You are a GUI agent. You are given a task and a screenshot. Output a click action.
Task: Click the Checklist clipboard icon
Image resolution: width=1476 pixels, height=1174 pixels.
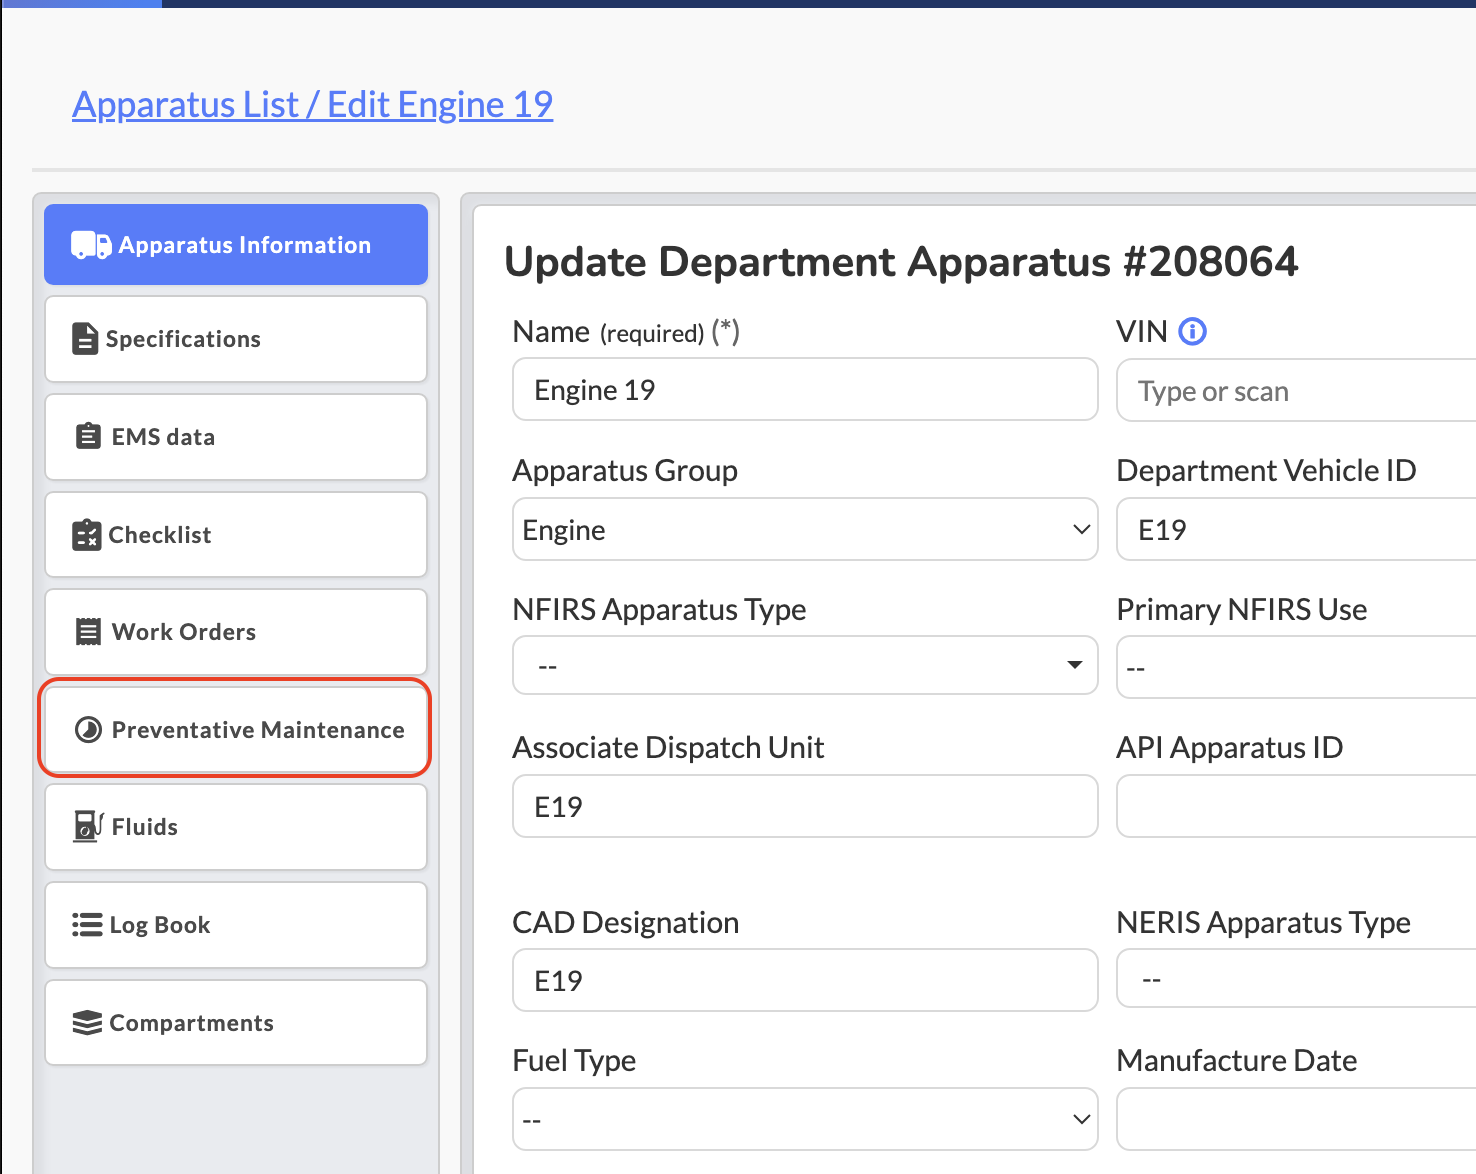[87, 535]
